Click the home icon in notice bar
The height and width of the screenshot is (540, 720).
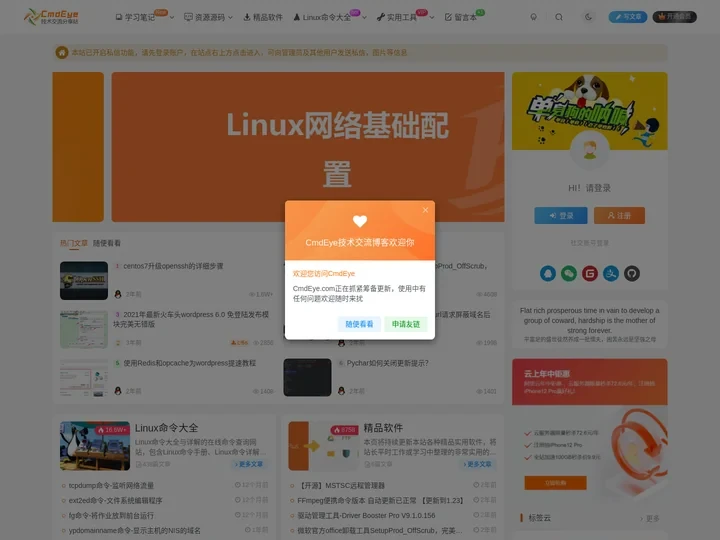62,53
